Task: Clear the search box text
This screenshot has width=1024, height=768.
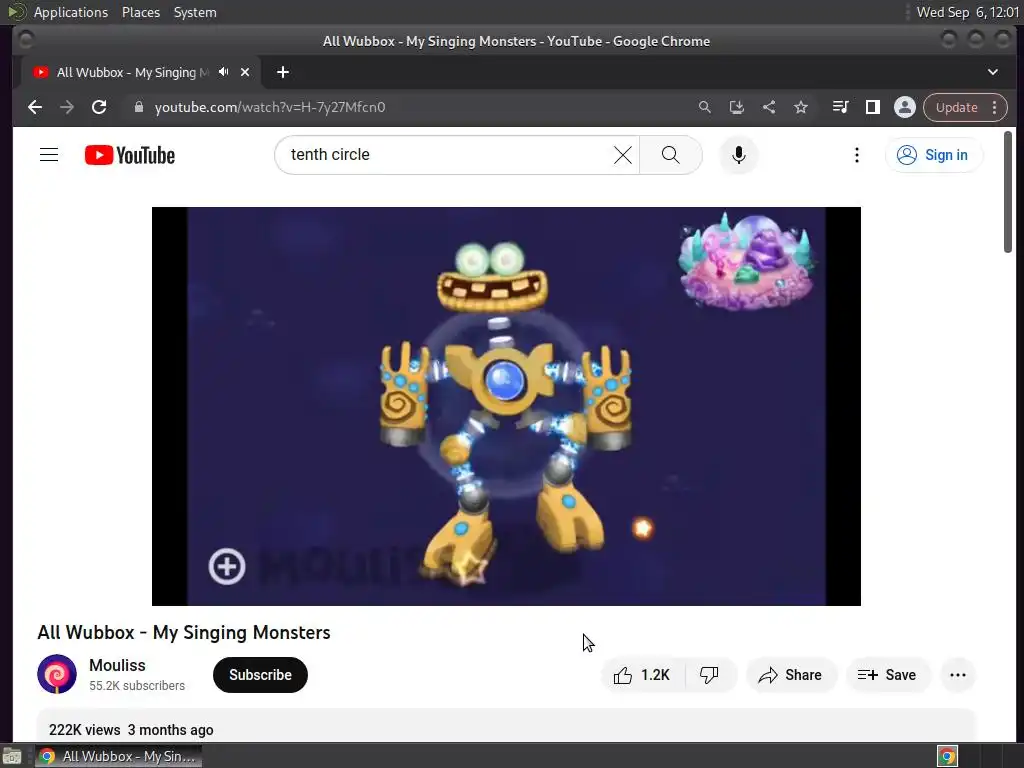Action: (623, 155)
